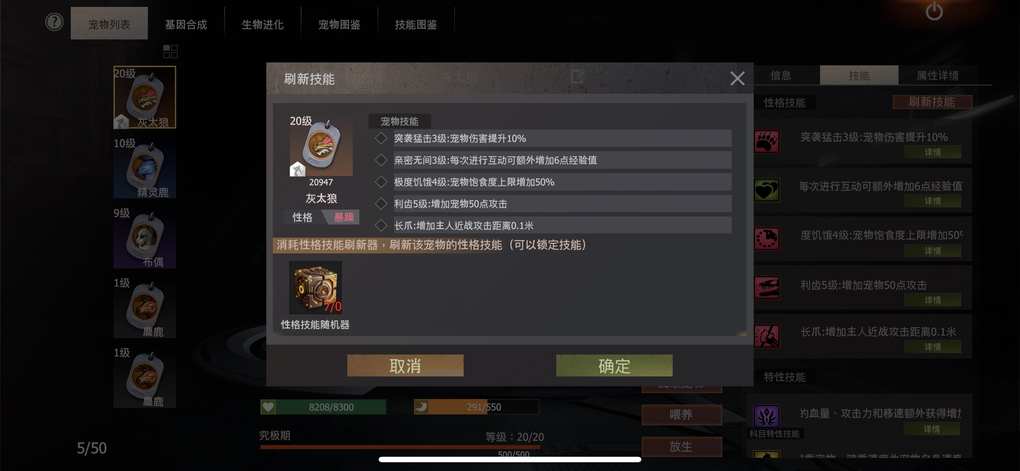Switch to 宠物图鉴 tab
This screenshot has height=471, width=1020.
click(339, 25)
